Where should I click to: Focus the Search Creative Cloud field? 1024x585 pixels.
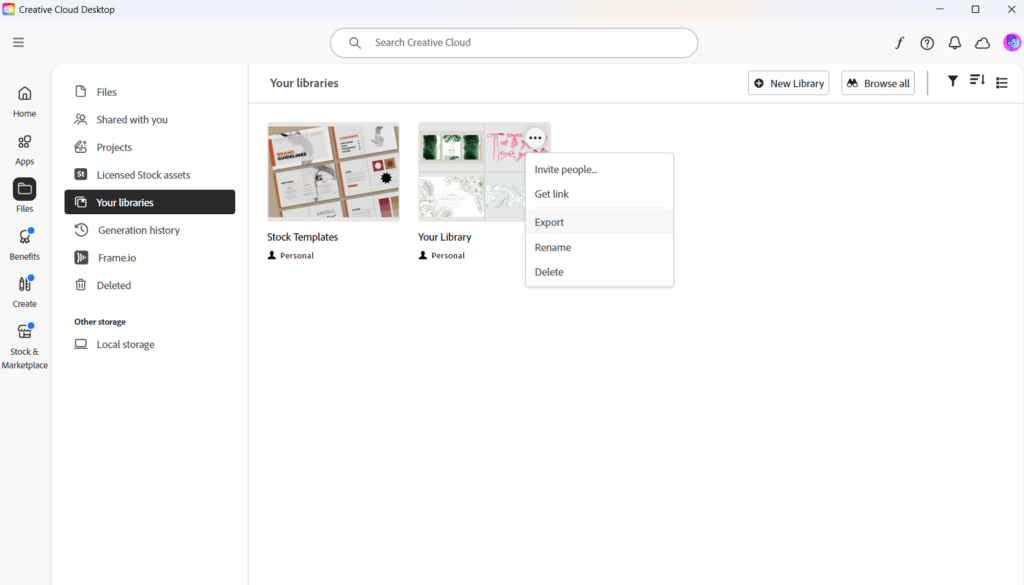click(514, 42)
